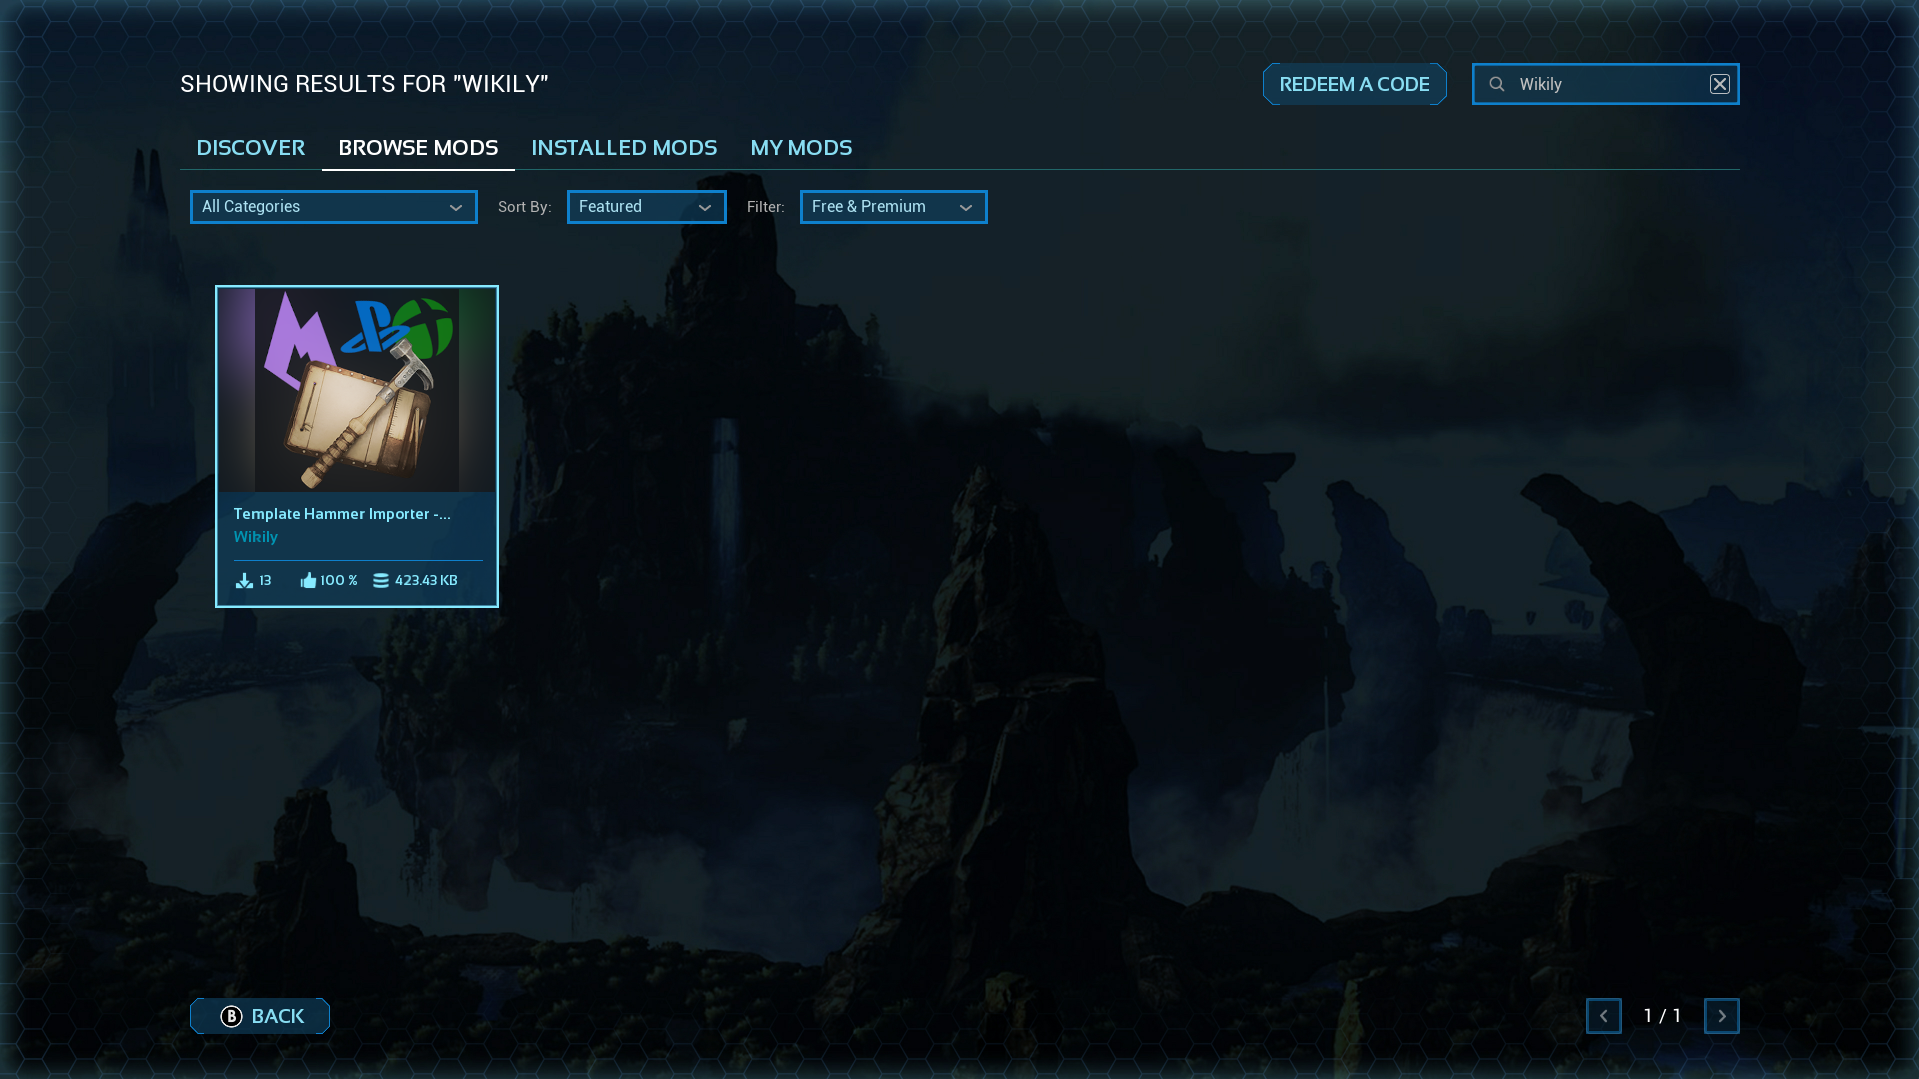Click the REDEEM A CODE button
The height and width of the screenshot is (1079, 1919).
click(1354, 84)
